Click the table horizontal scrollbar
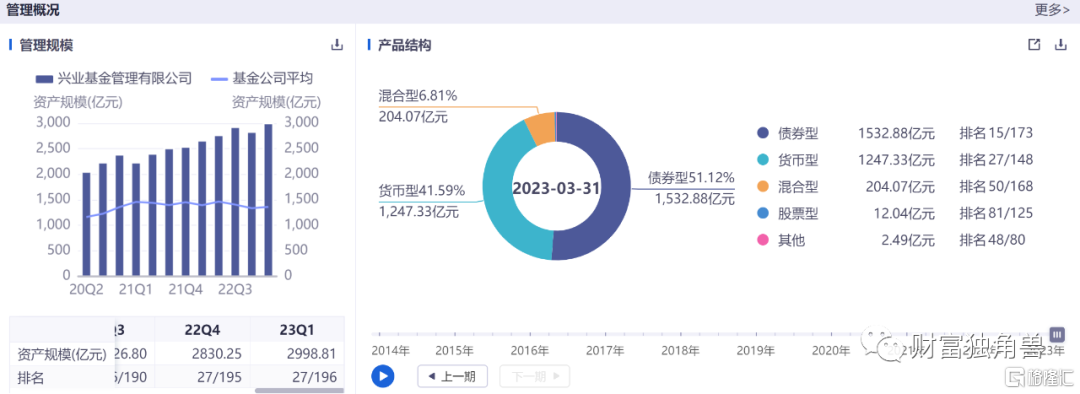Image resolution: width=1080 pixels, height=394 pixels. 299,391
